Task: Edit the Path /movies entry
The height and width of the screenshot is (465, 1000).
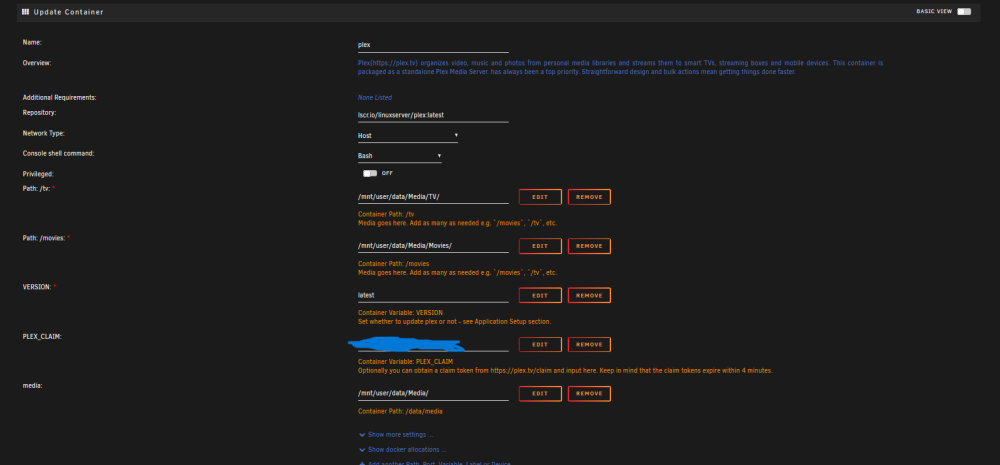Action: point(540,246)
